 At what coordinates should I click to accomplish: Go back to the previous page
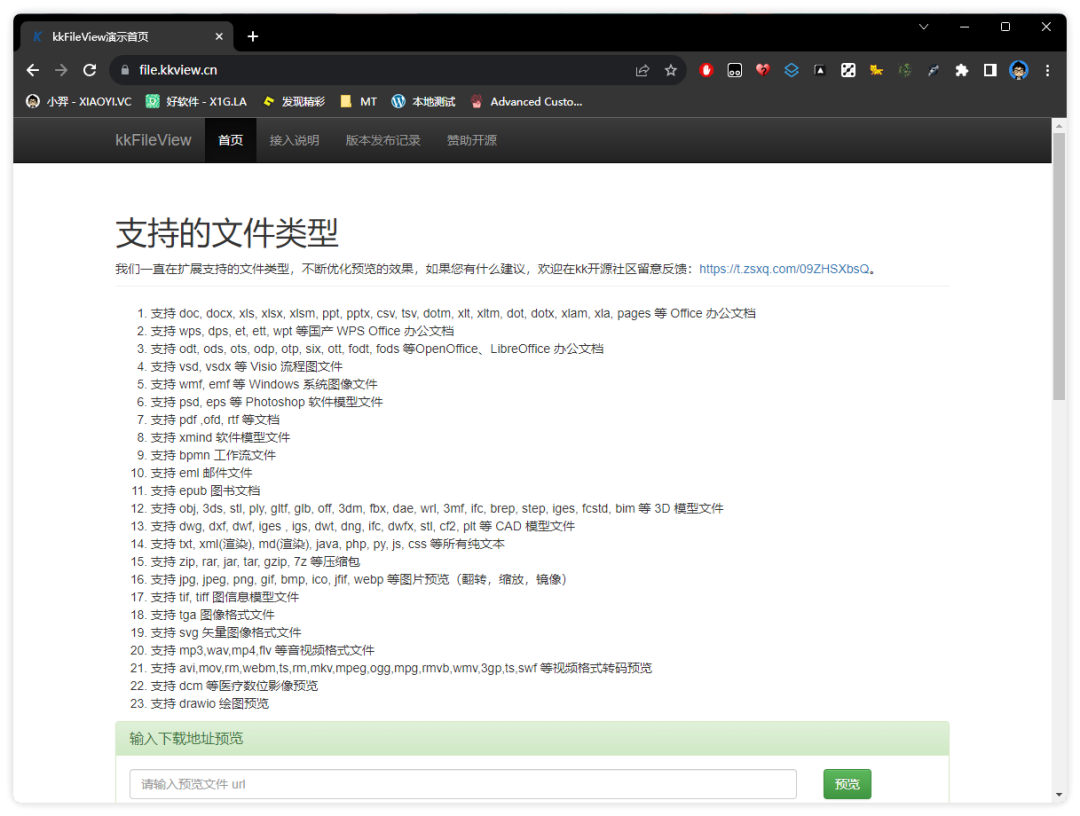pos(32,70)
